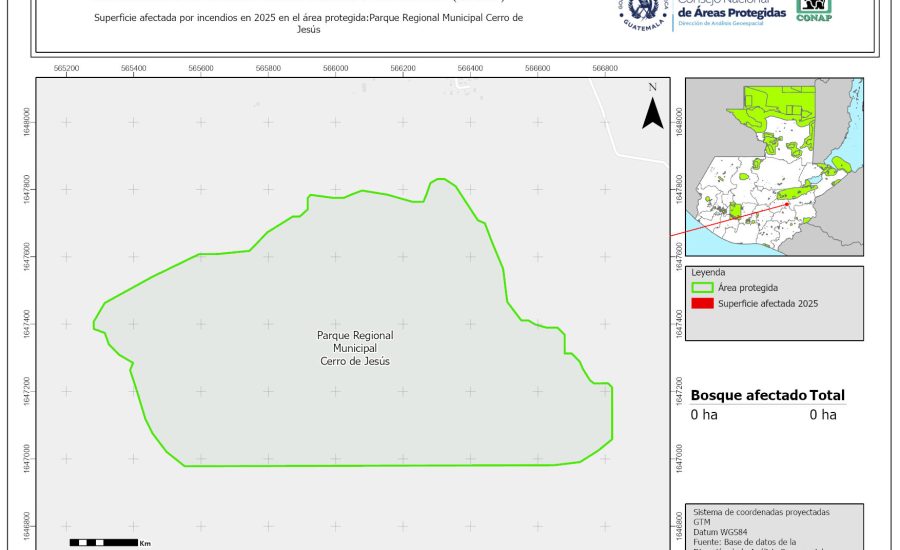Select the green Área protegida legend symbol
The height and width of the screenshot is (550, 900).
pos(702,287)
